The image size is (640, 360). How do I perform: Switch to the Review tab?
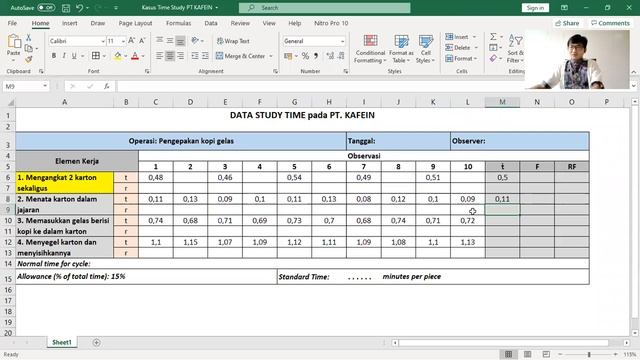click(x=240, y=23)
